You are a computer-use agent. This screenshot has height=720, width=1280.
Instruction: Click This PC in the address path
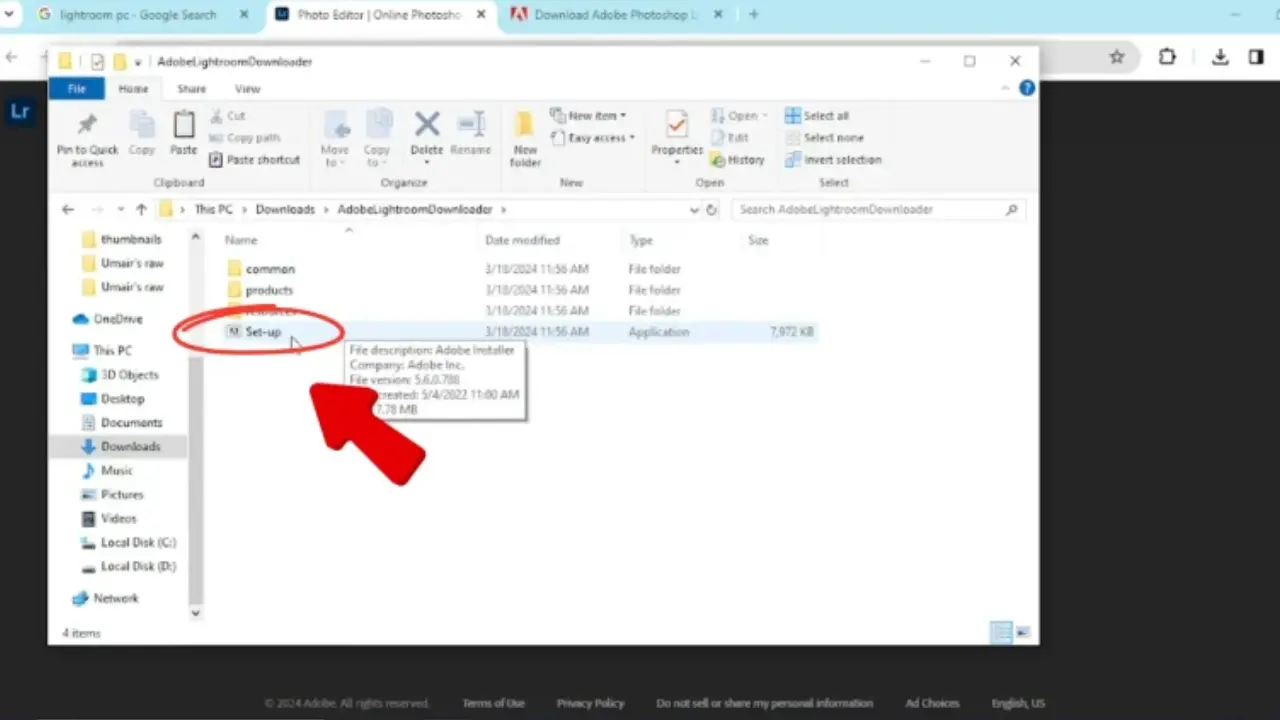coord(213,210)
